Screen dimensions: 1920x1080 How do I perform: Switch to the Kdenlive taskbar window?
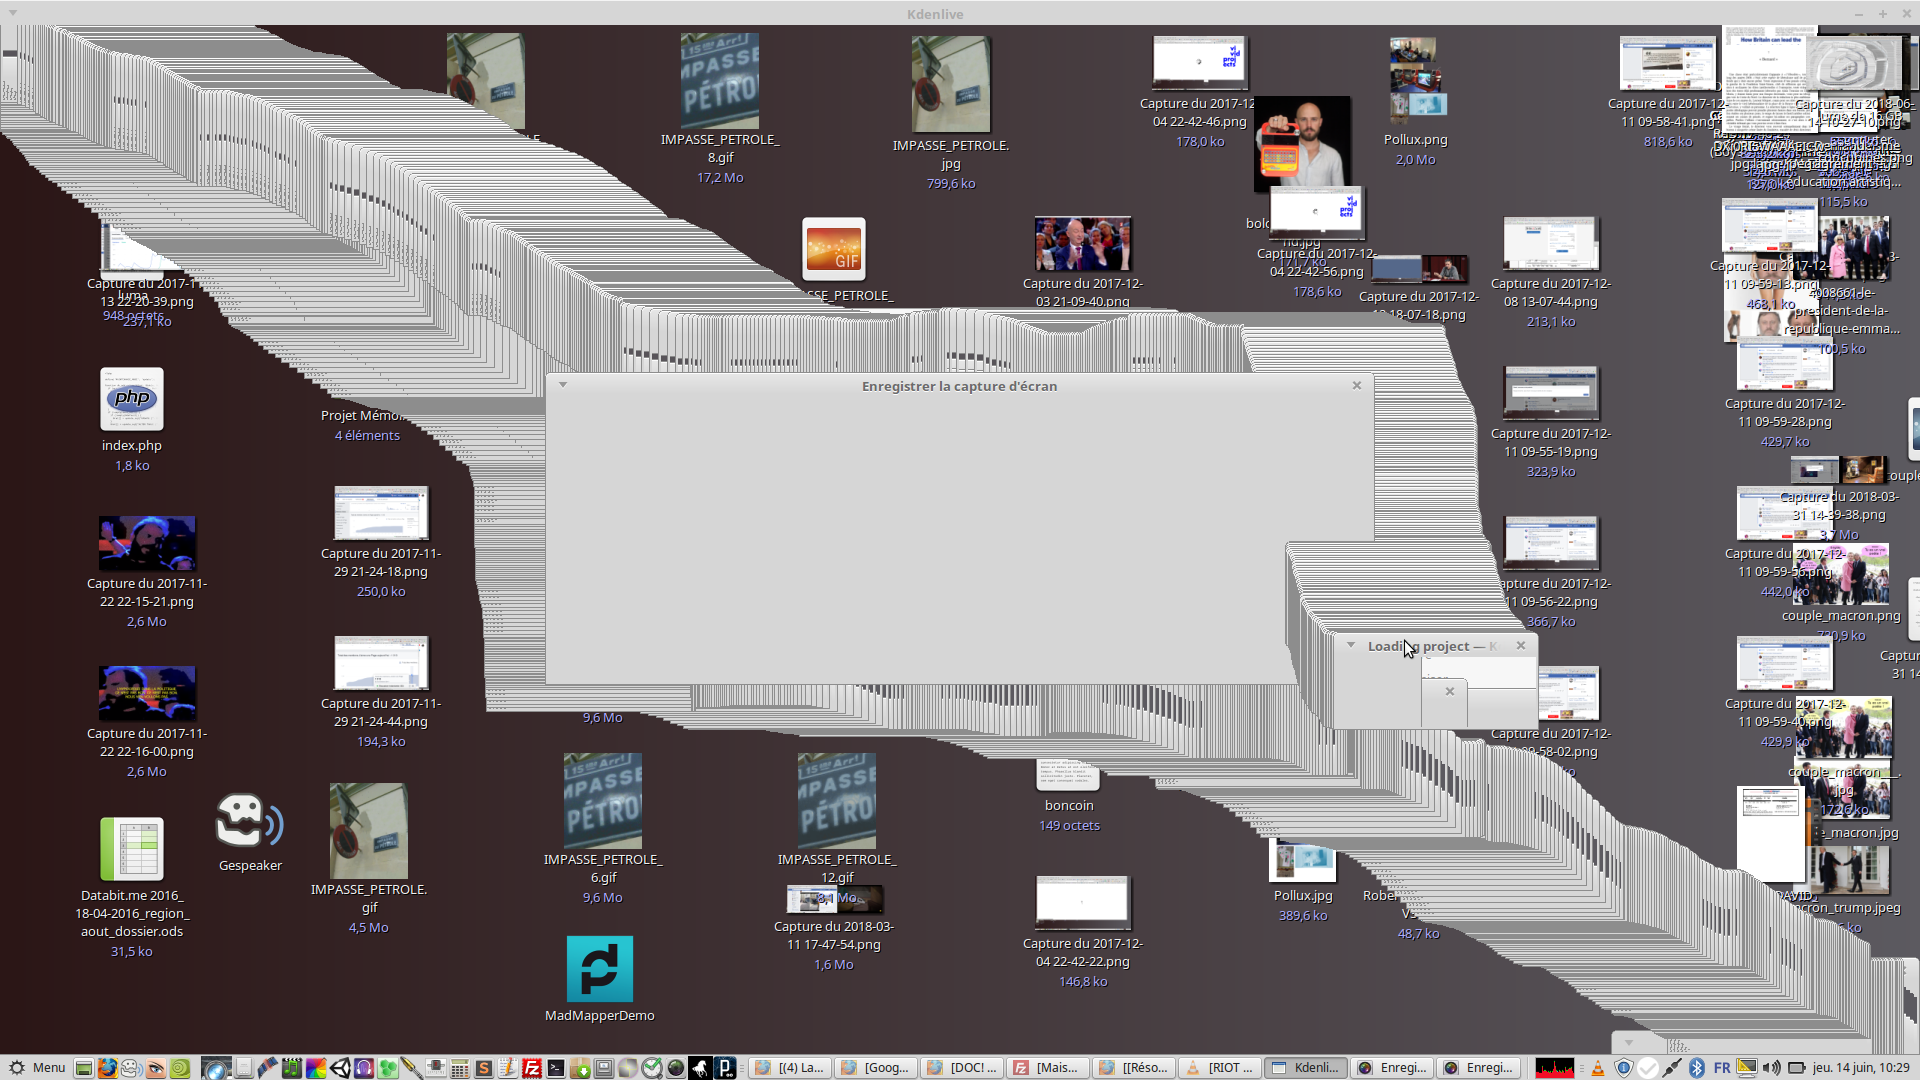coord(1305,1068)
